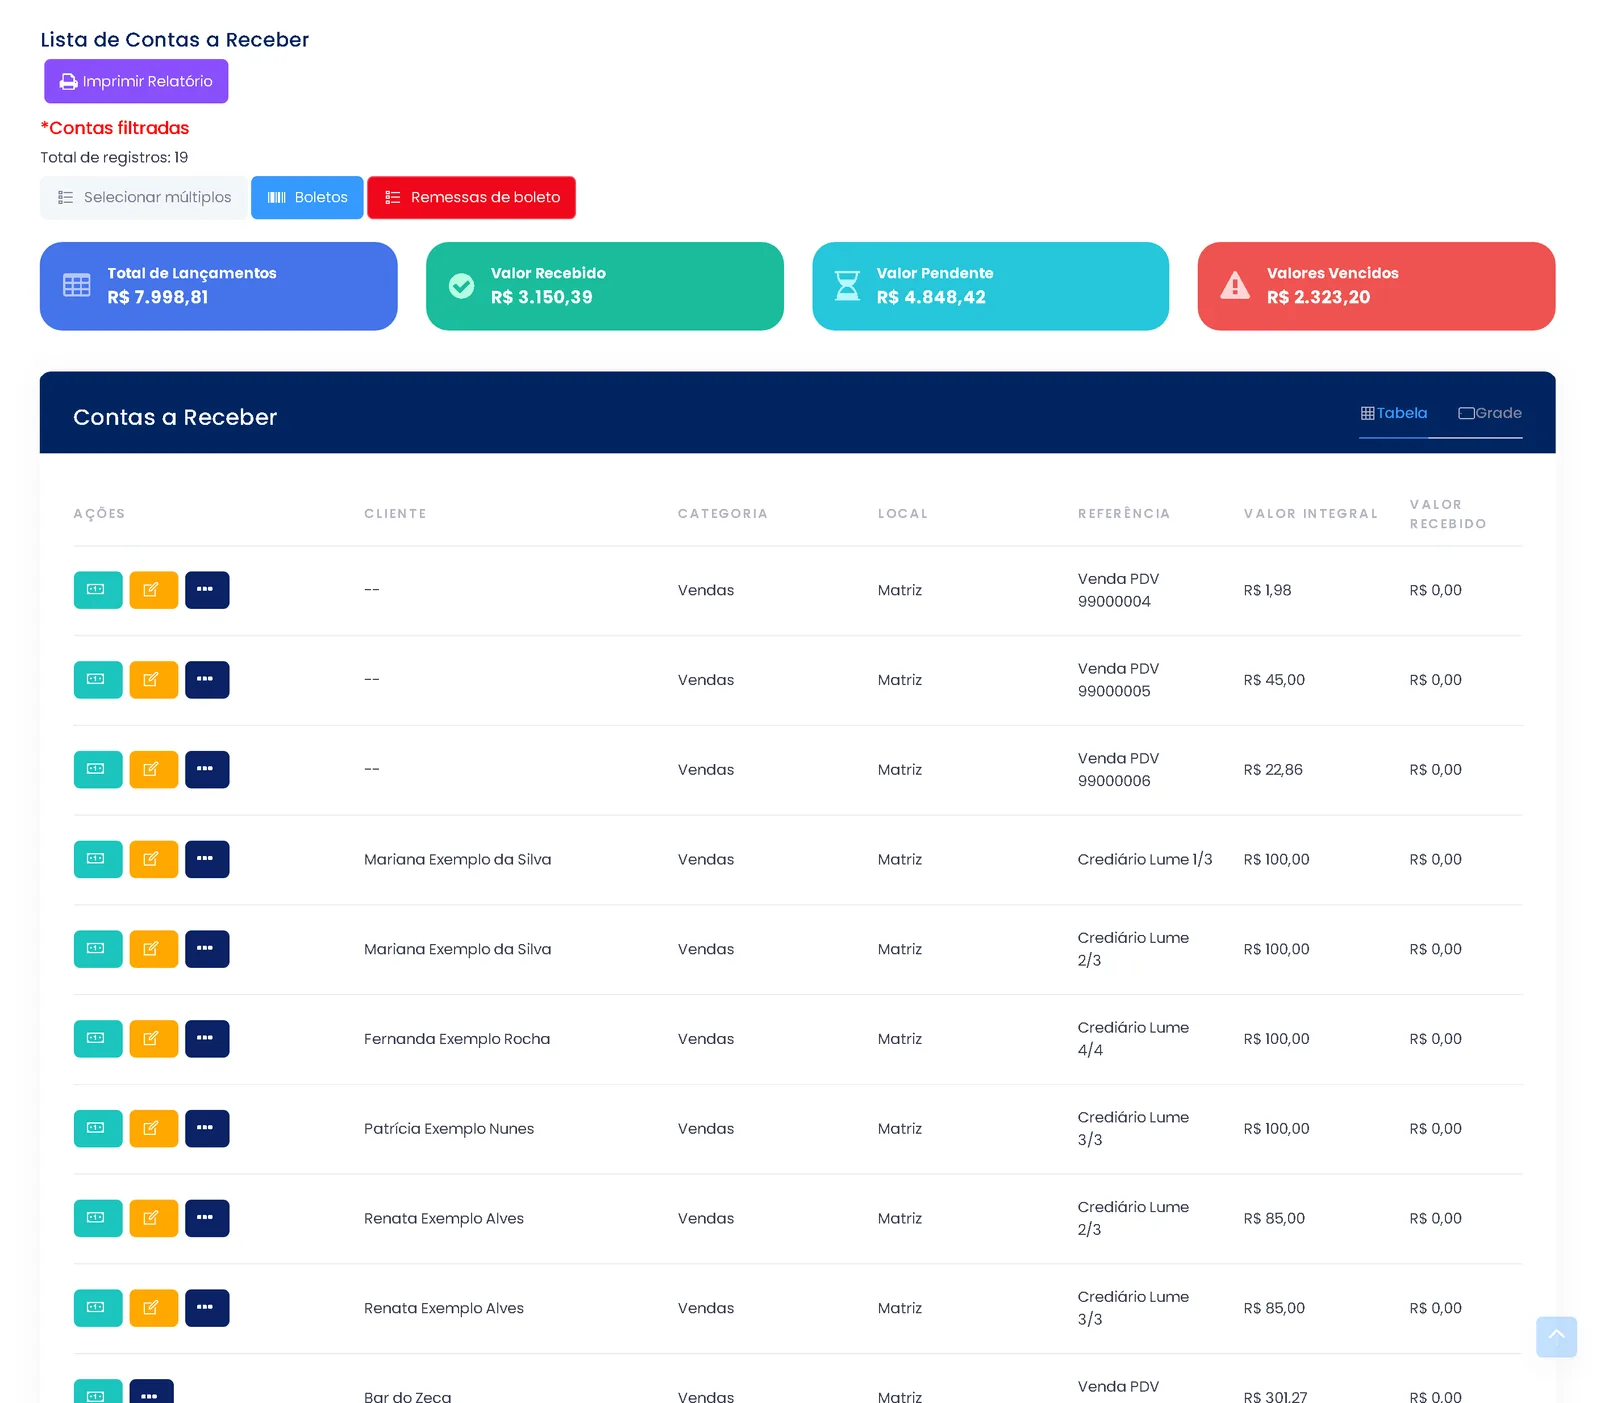Click the green payment icon for Venda PDV 99000005
1600x1403 pixels.
[98, 680]
